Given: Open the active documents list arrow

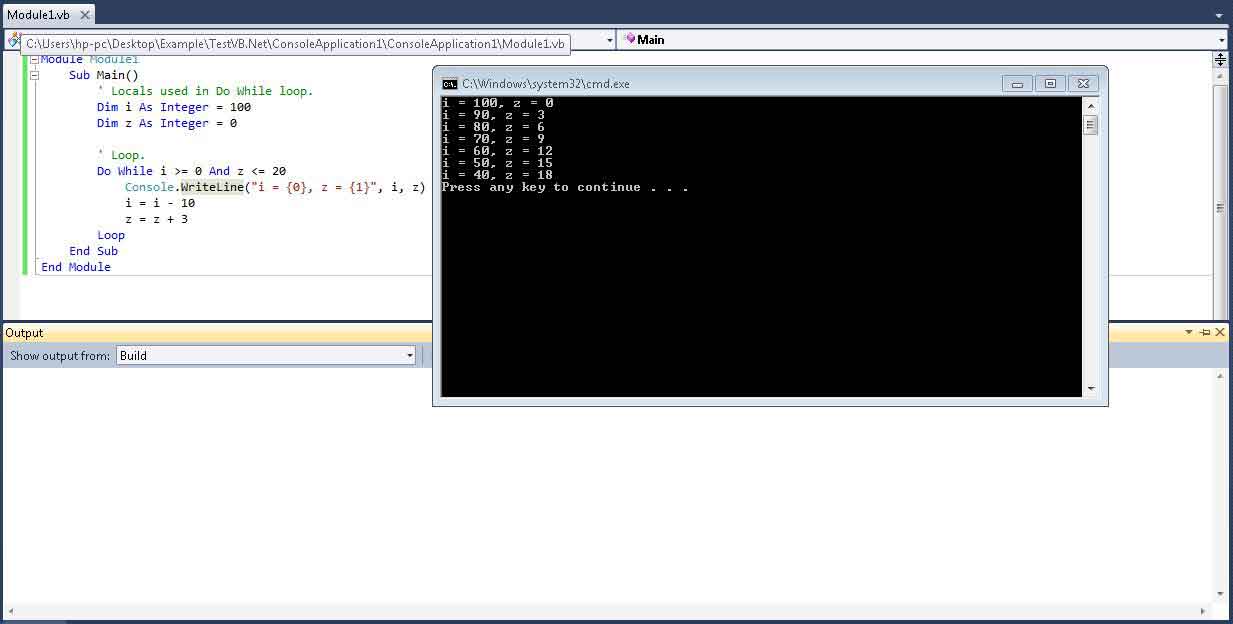Looking at the screenshot, I should tap(1219, 15).
